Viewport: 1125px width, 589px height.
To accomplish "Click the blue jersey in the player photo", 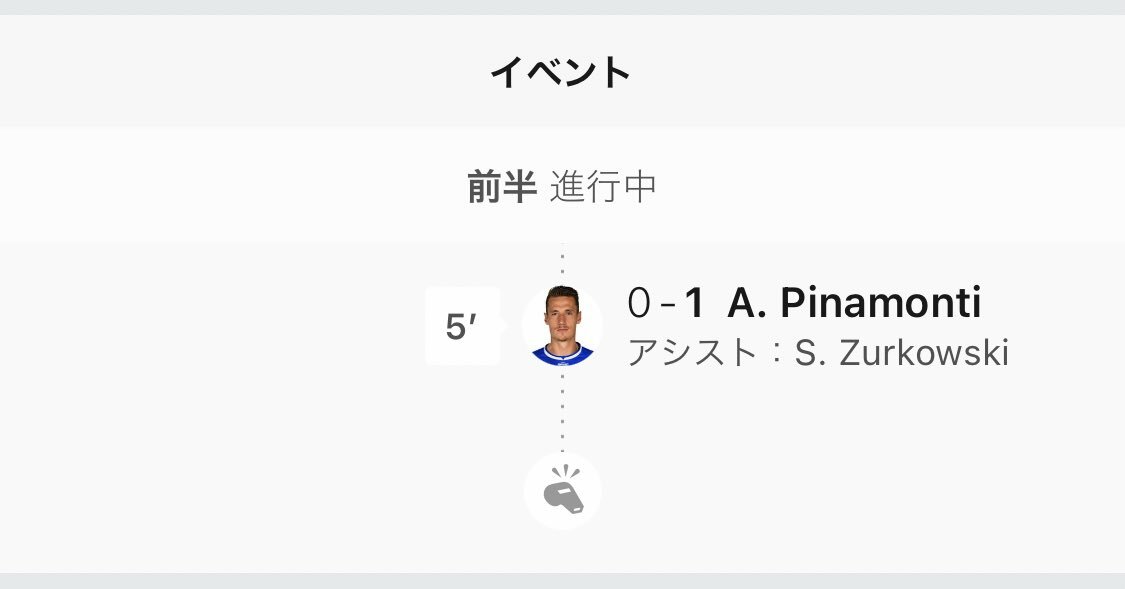I will [562, 354].
